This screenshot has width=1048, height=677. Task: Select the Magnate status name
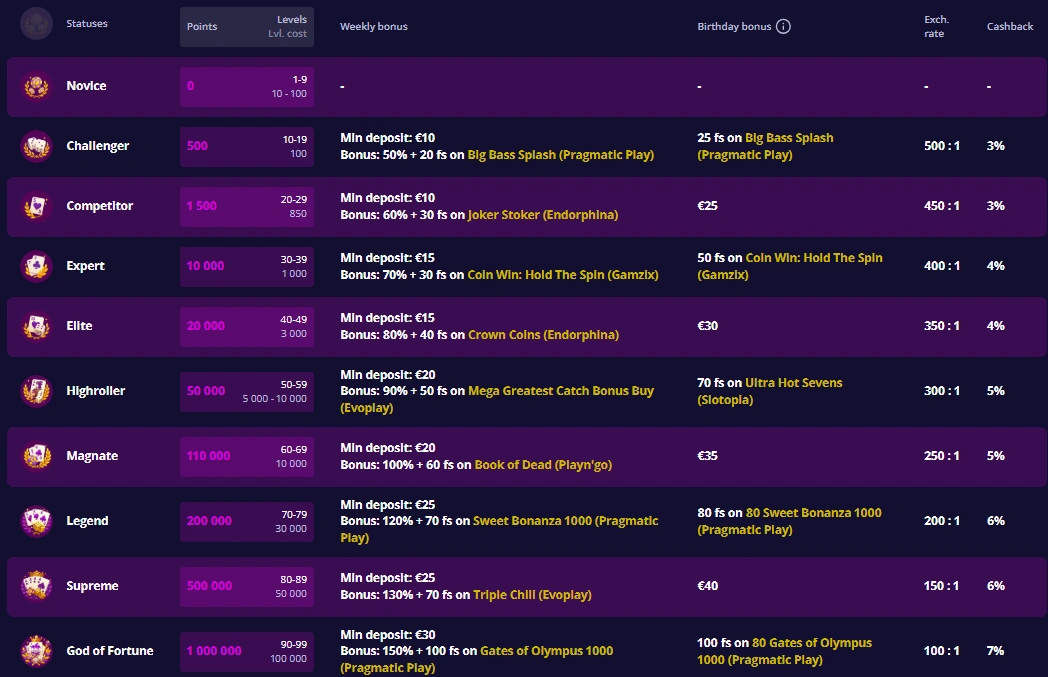tap(92, 456)
